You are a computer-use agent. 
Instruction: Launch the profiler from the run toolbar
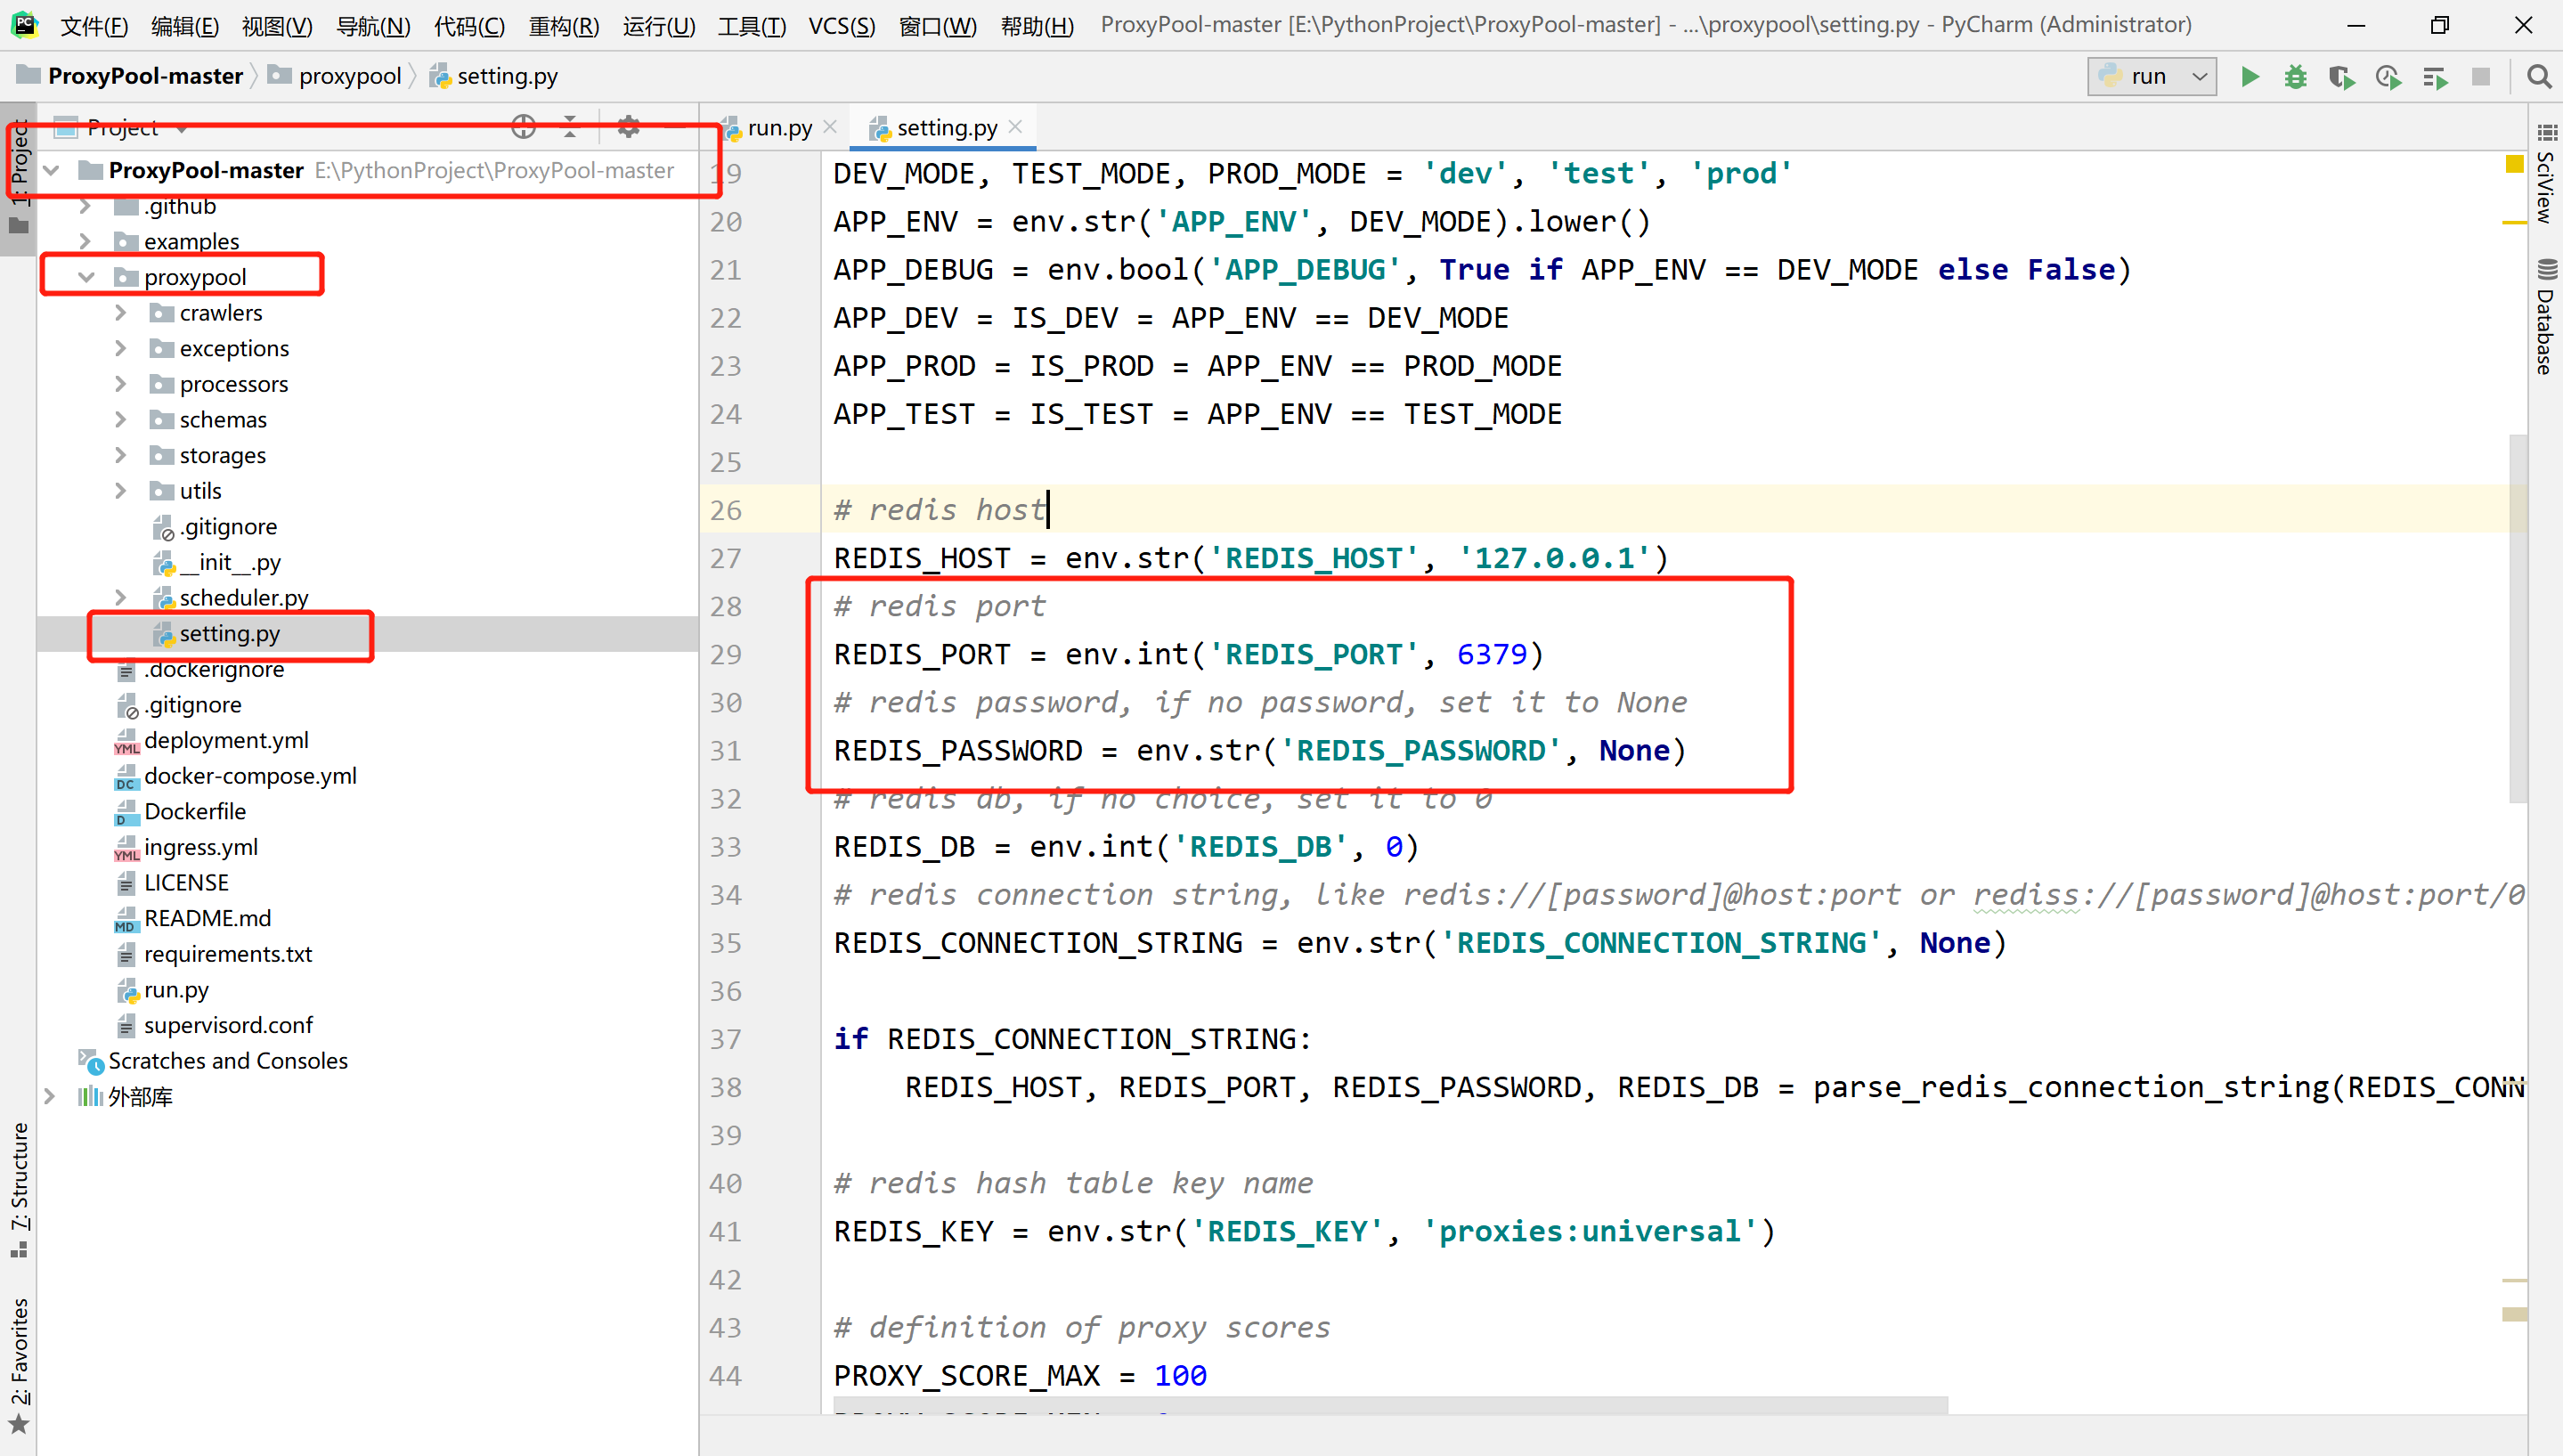point(2388,77)
